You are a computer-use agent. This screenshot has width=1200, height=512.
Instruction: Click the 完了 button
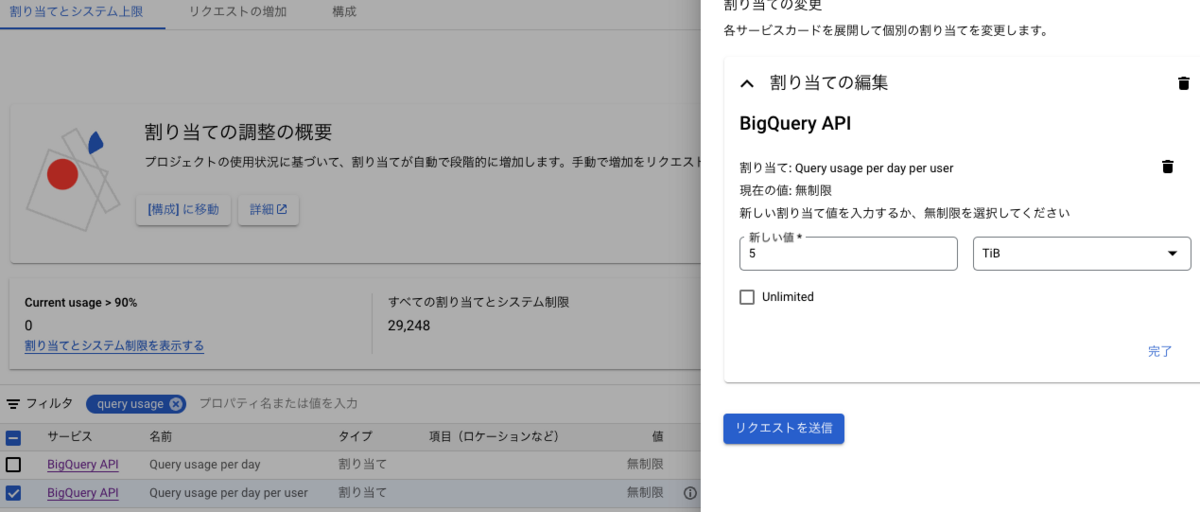pyautogui.click(x=1160, y=351)
